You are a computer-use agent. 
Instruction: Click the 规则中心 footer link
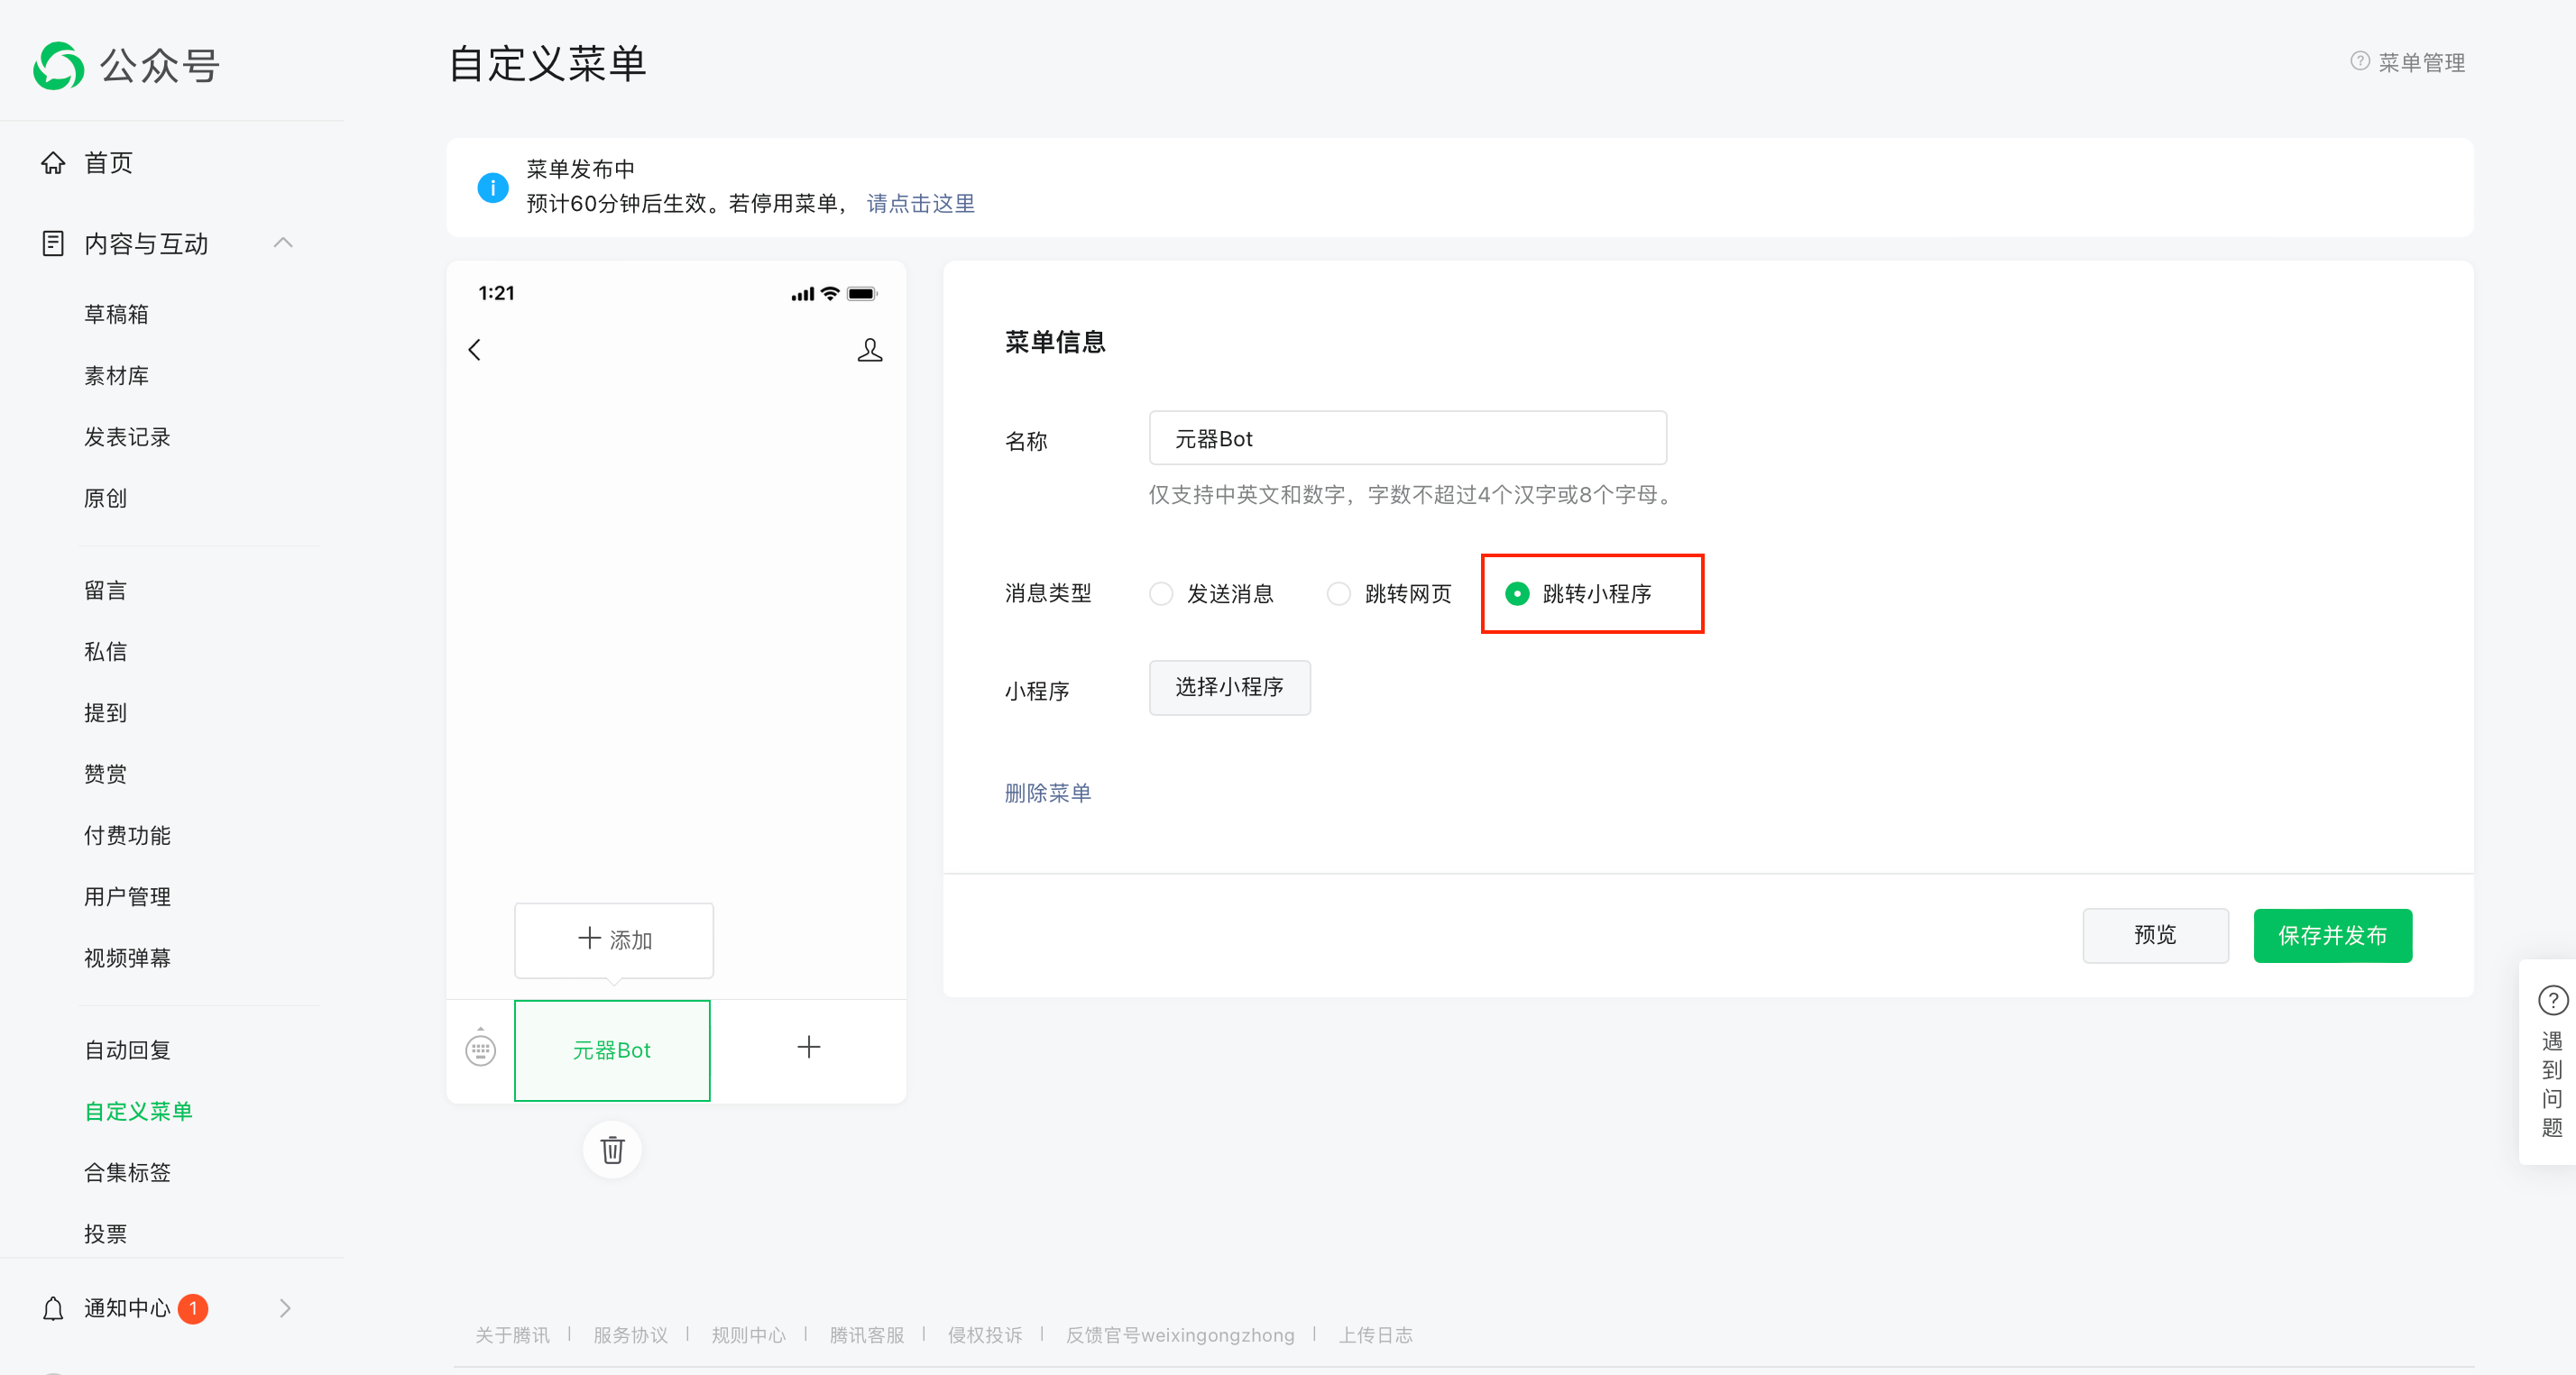coord(749,1335)
